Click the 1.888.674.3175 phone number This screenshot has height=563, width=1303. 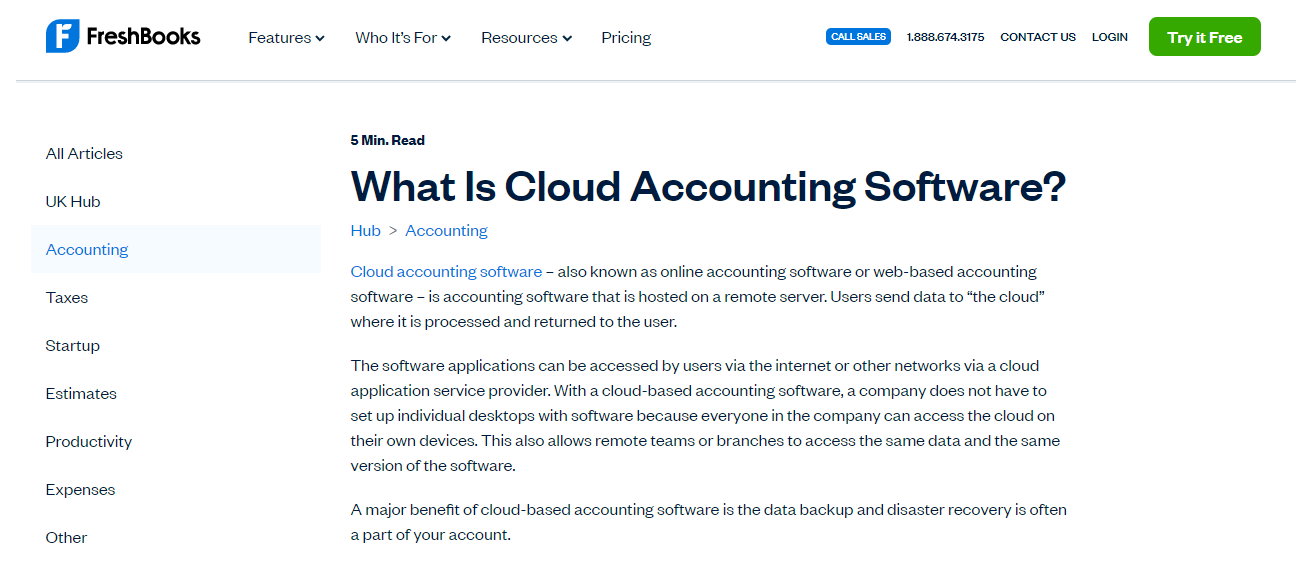[x=945, y=37]
